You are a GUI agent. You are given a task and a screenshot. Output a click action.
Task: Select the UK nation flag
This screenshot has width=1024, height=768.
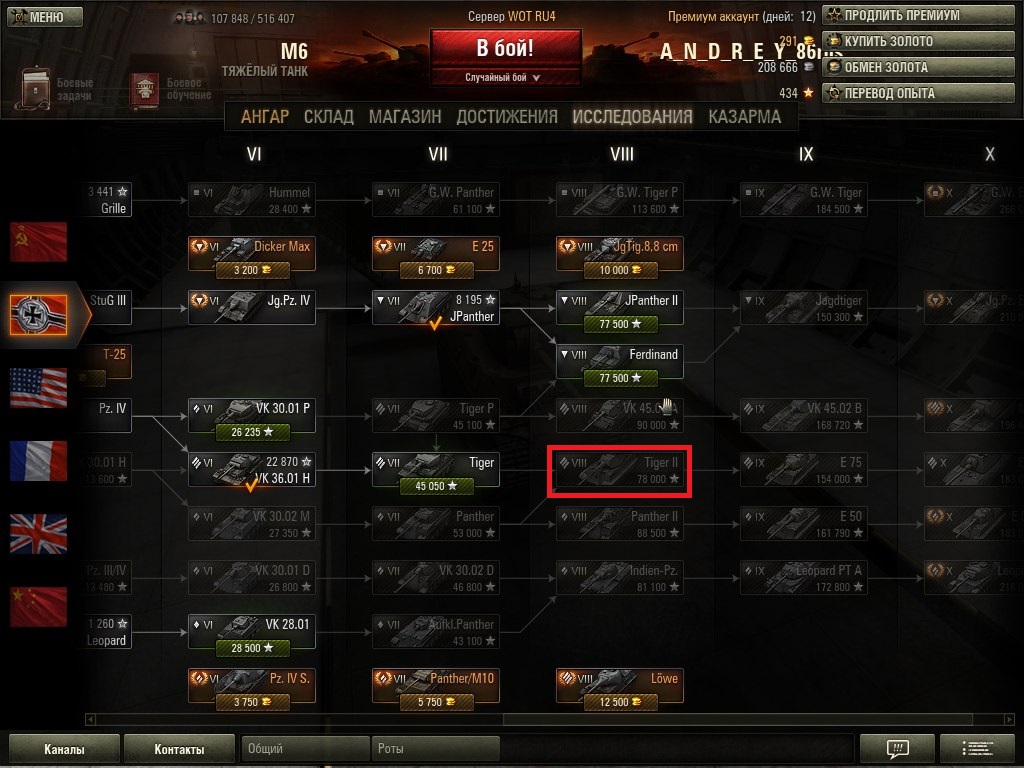39,534
